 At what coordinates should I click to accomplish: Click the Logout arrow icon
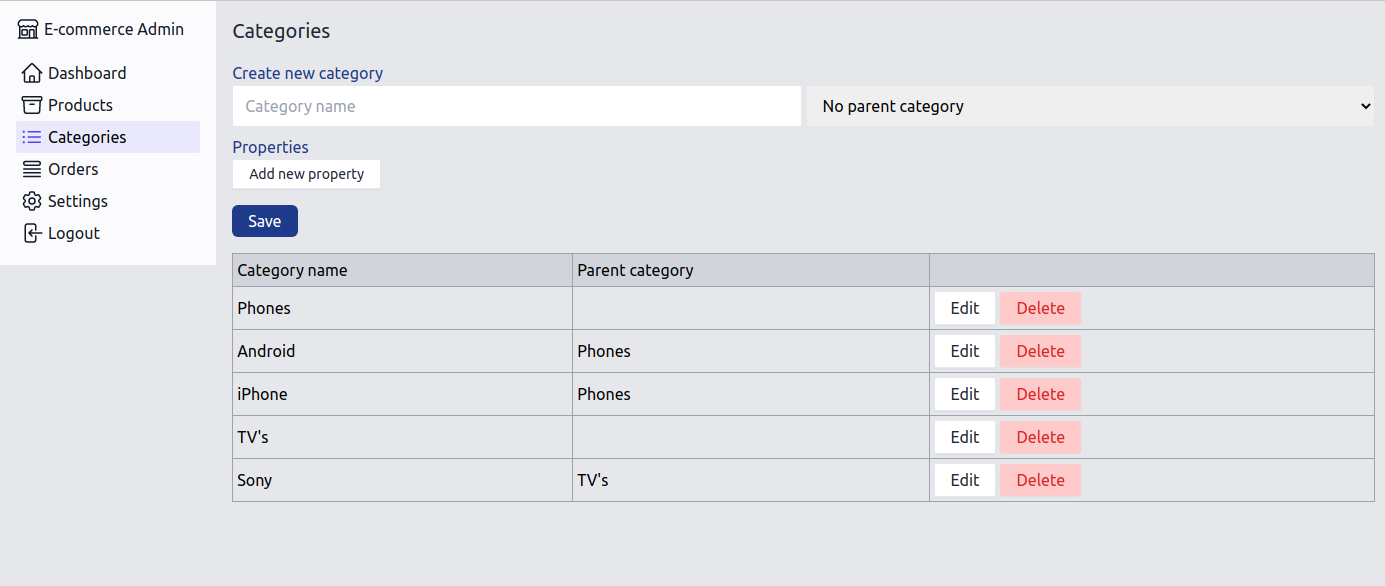point(32,233)
